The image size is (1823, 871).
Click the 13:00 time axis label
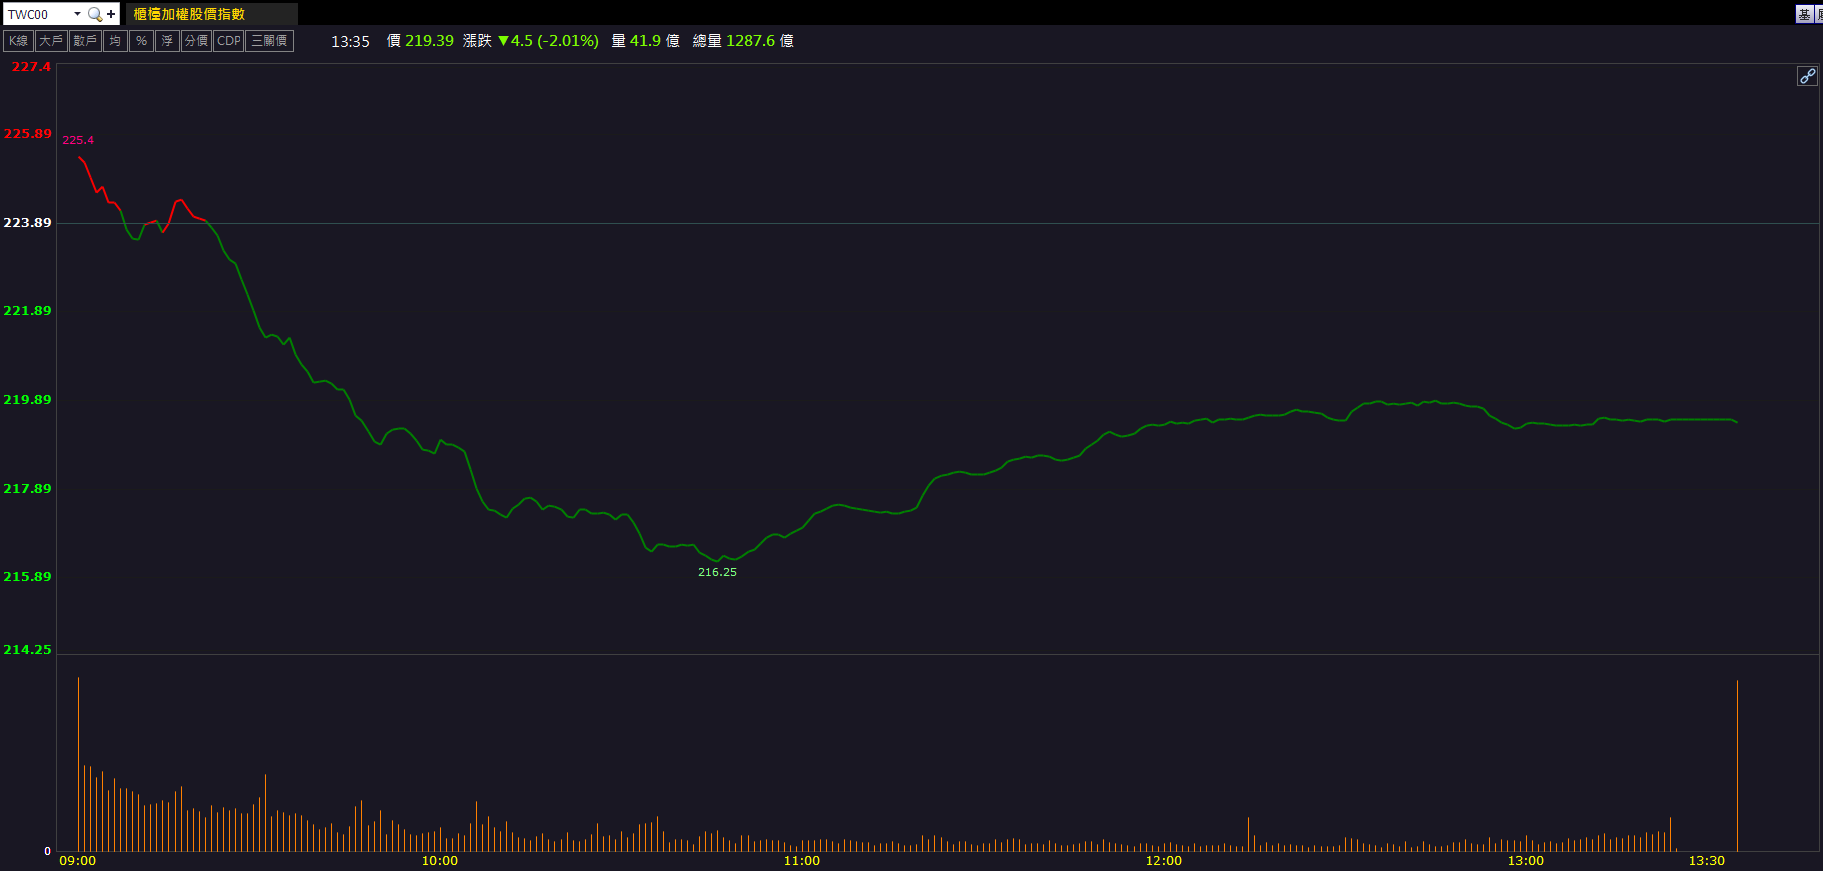tap(1526, 861)
